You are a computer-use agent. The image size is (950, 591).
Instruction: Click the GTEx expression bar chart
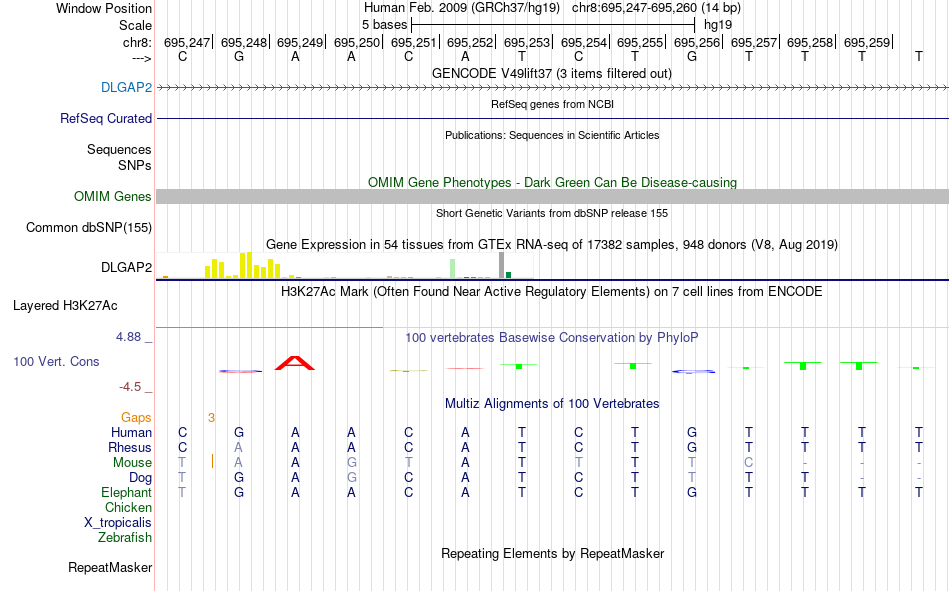345,265
